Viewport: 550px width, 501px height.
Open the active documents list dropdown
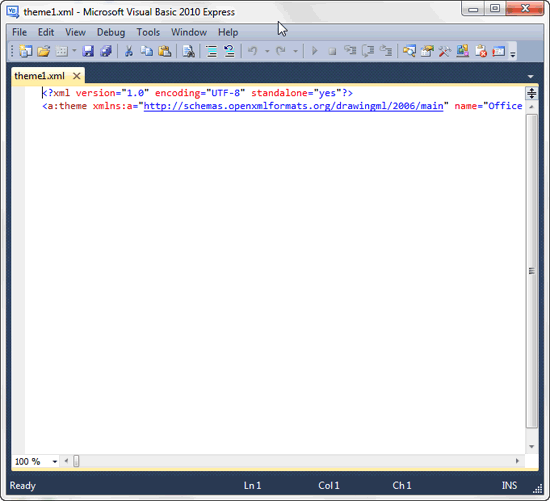[530, 76]
